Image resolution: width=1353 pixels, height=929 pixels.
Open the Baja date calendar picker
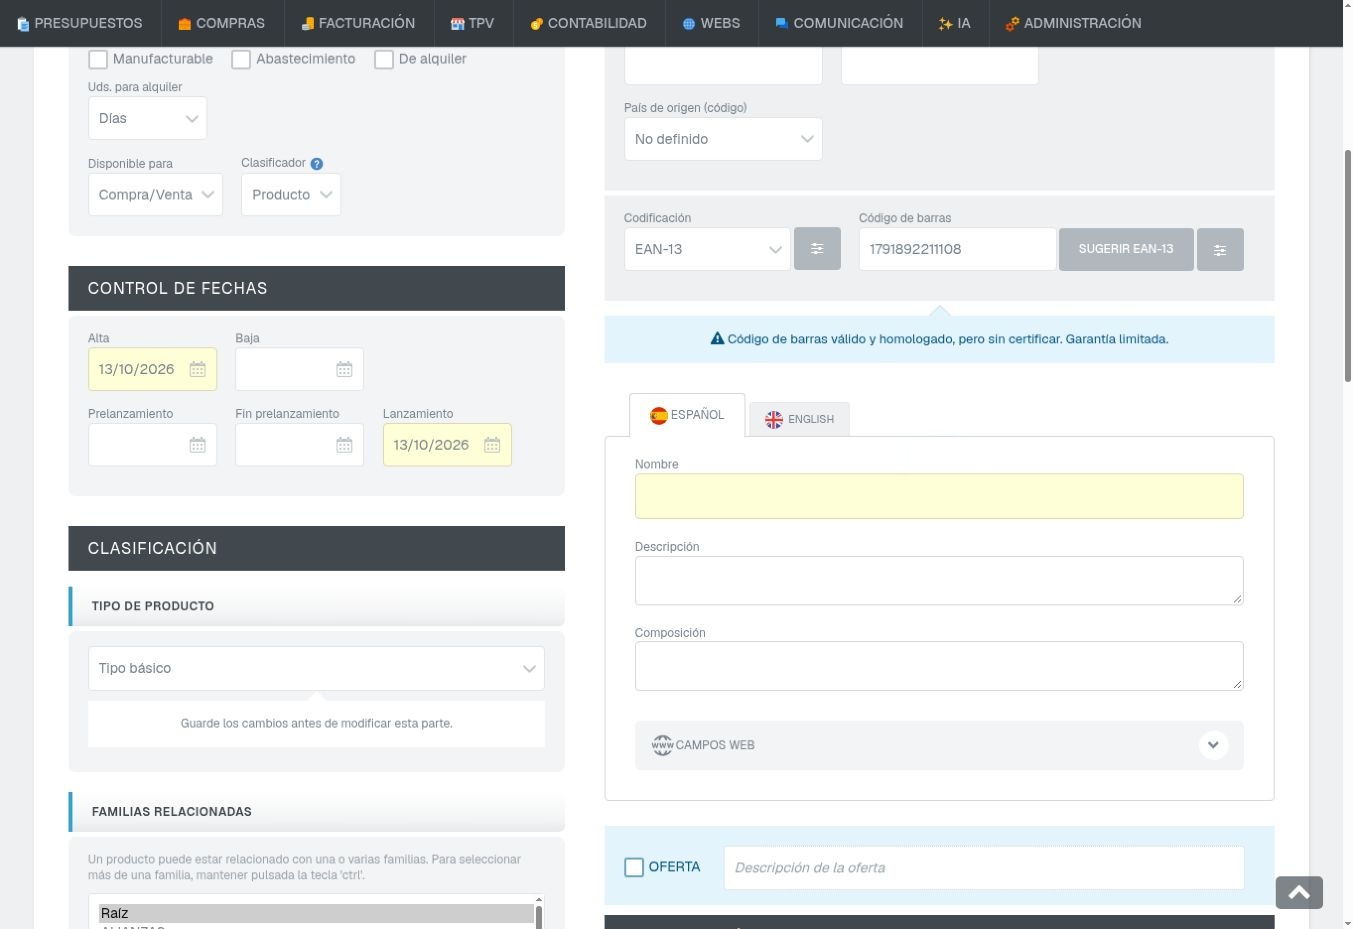pyautogui.click(x=344, y=369)
